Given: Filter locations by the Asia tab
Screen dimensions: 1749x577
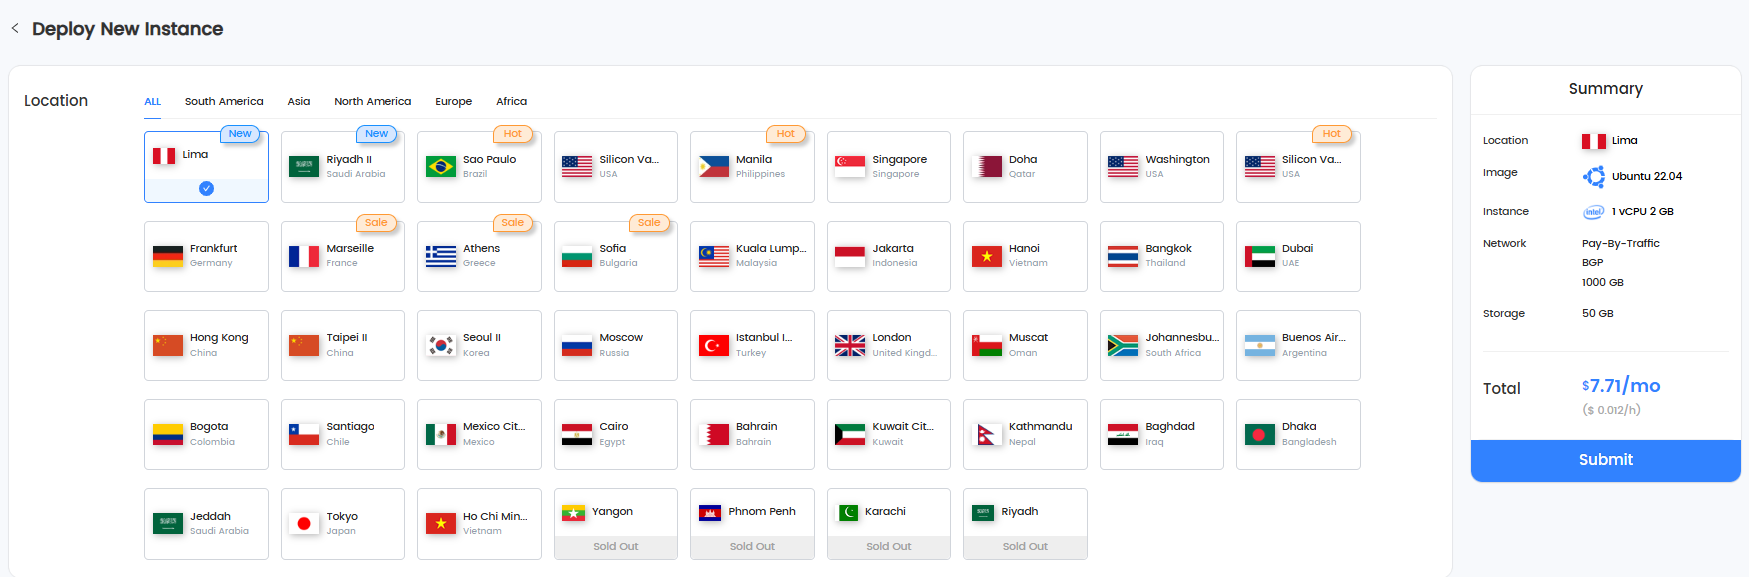Looking at the screenshot, I should [x=298, y=101].
